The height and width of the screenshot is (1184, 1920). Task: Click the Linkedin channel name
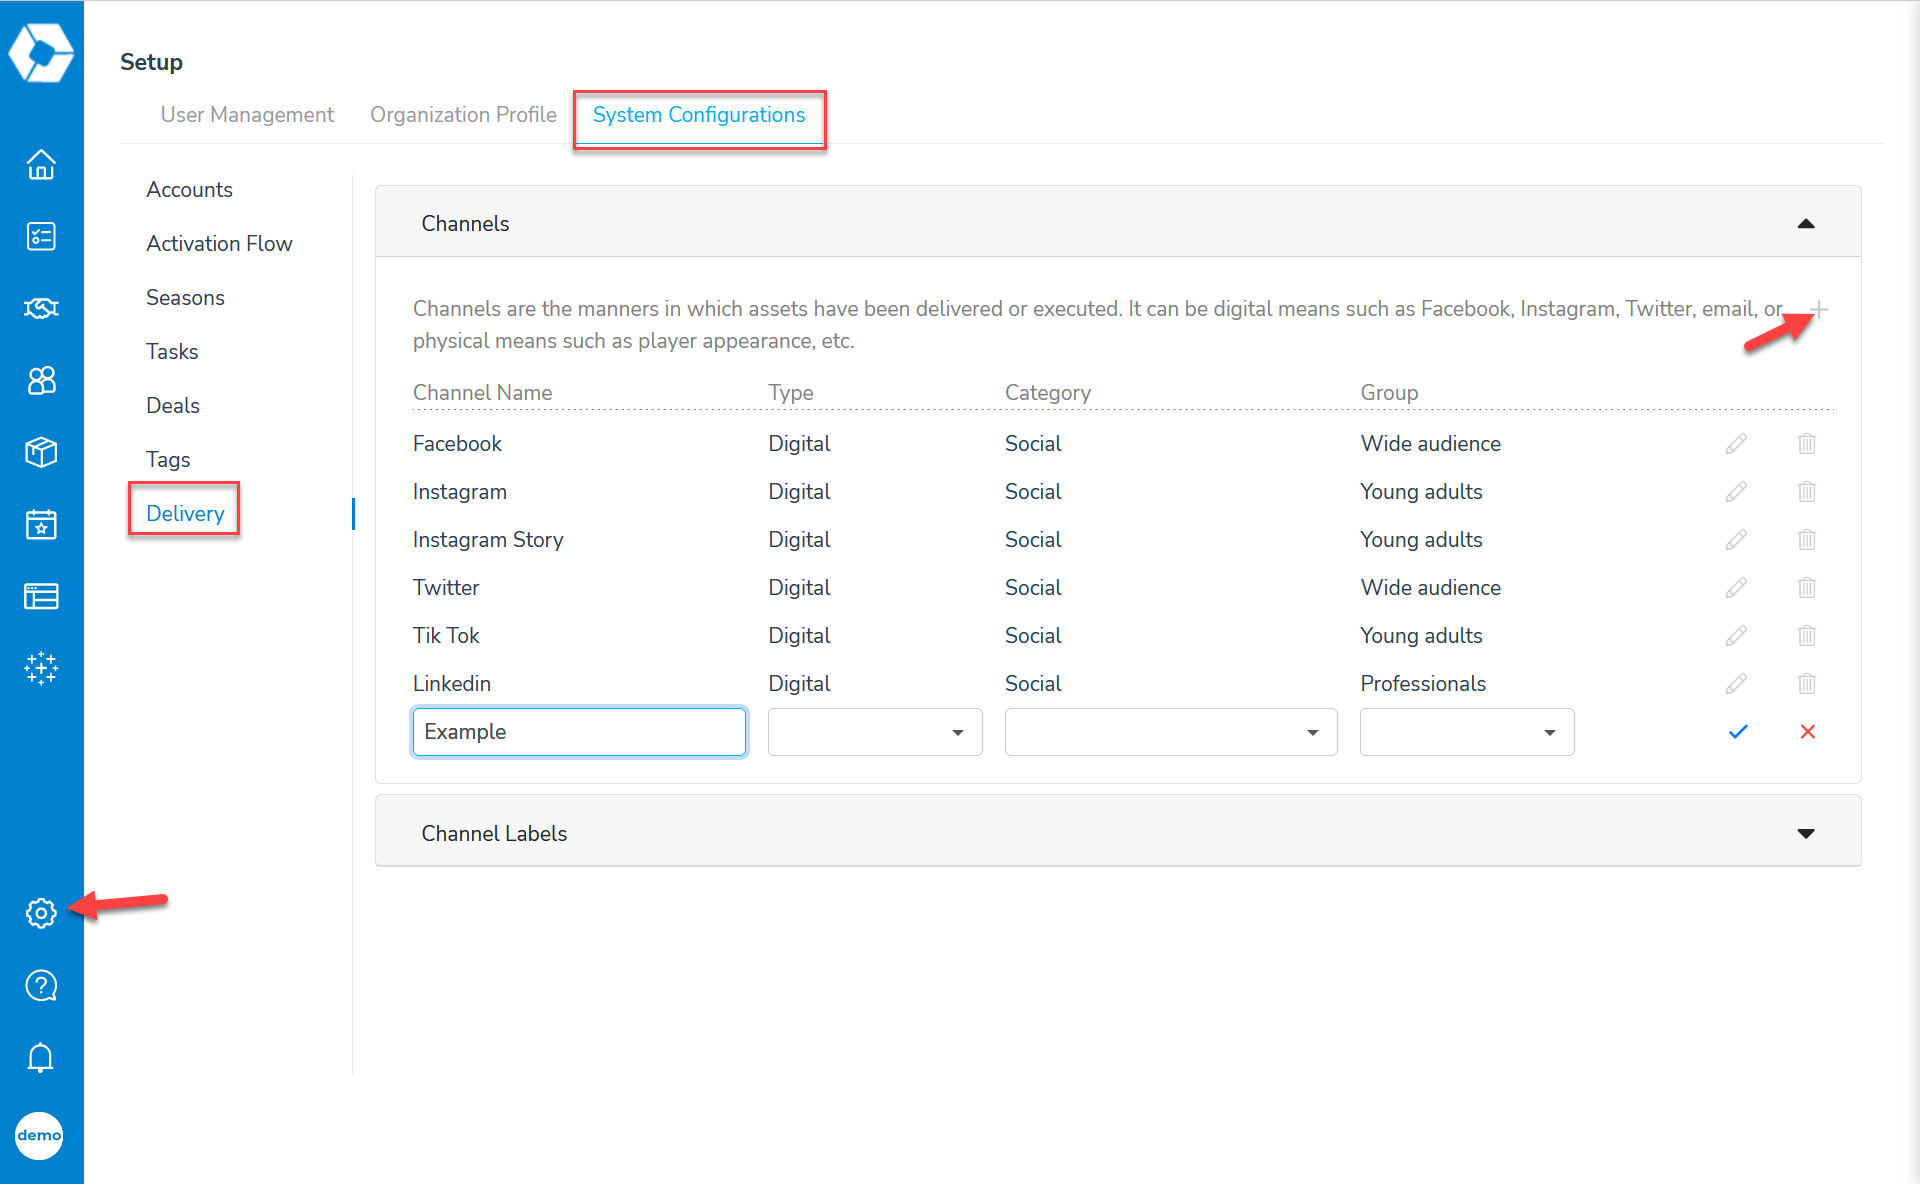[452, 684]
